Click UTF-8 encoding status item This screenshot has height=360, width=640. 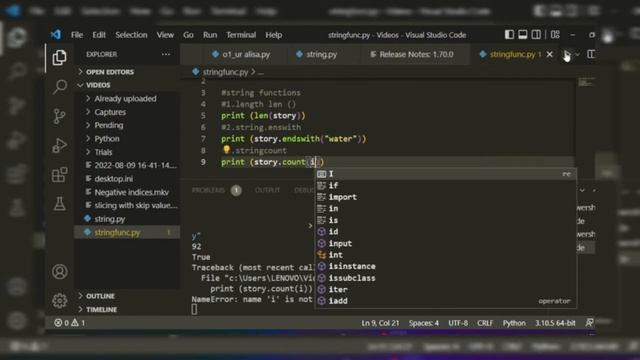click(458, 323)
